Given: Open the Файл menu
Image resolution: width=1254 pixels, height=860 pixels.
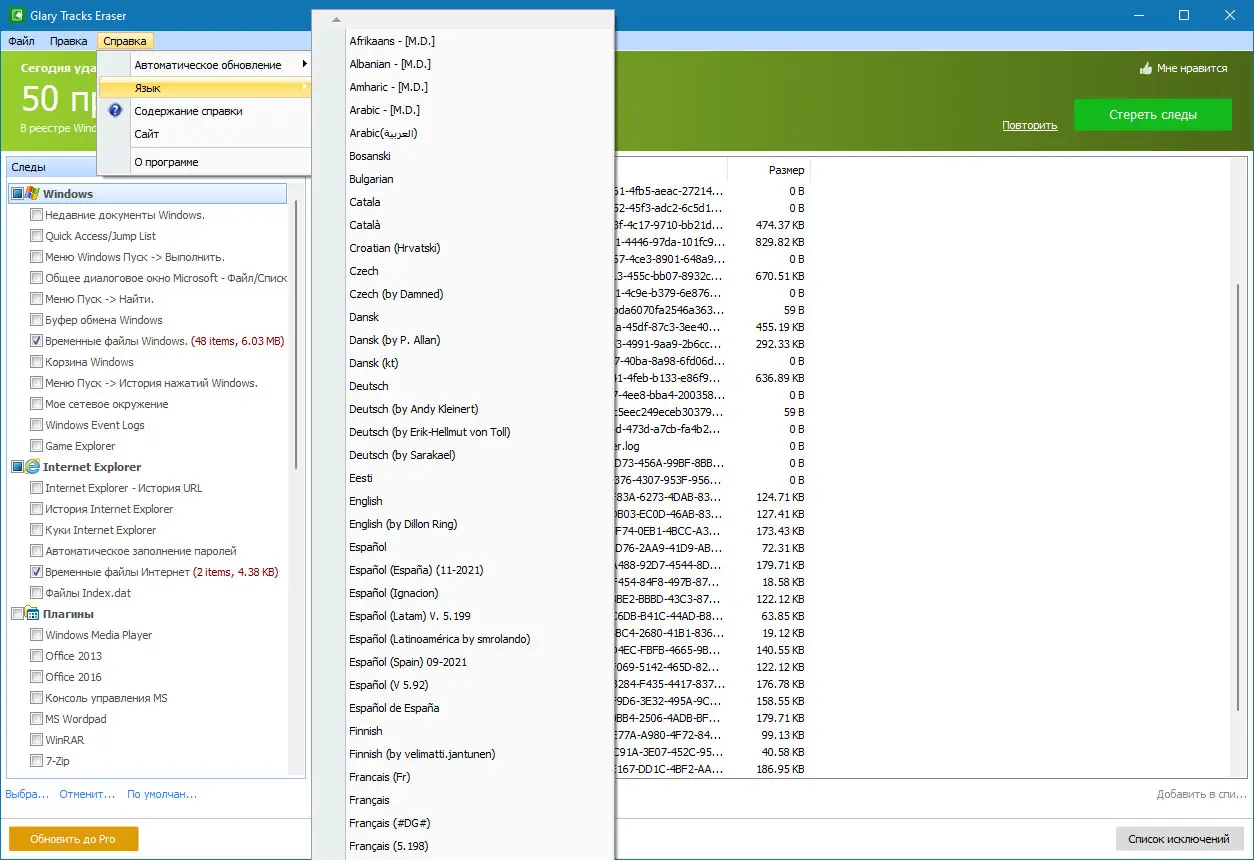Looking at the screenshot, I should click(x=21, y=41).
